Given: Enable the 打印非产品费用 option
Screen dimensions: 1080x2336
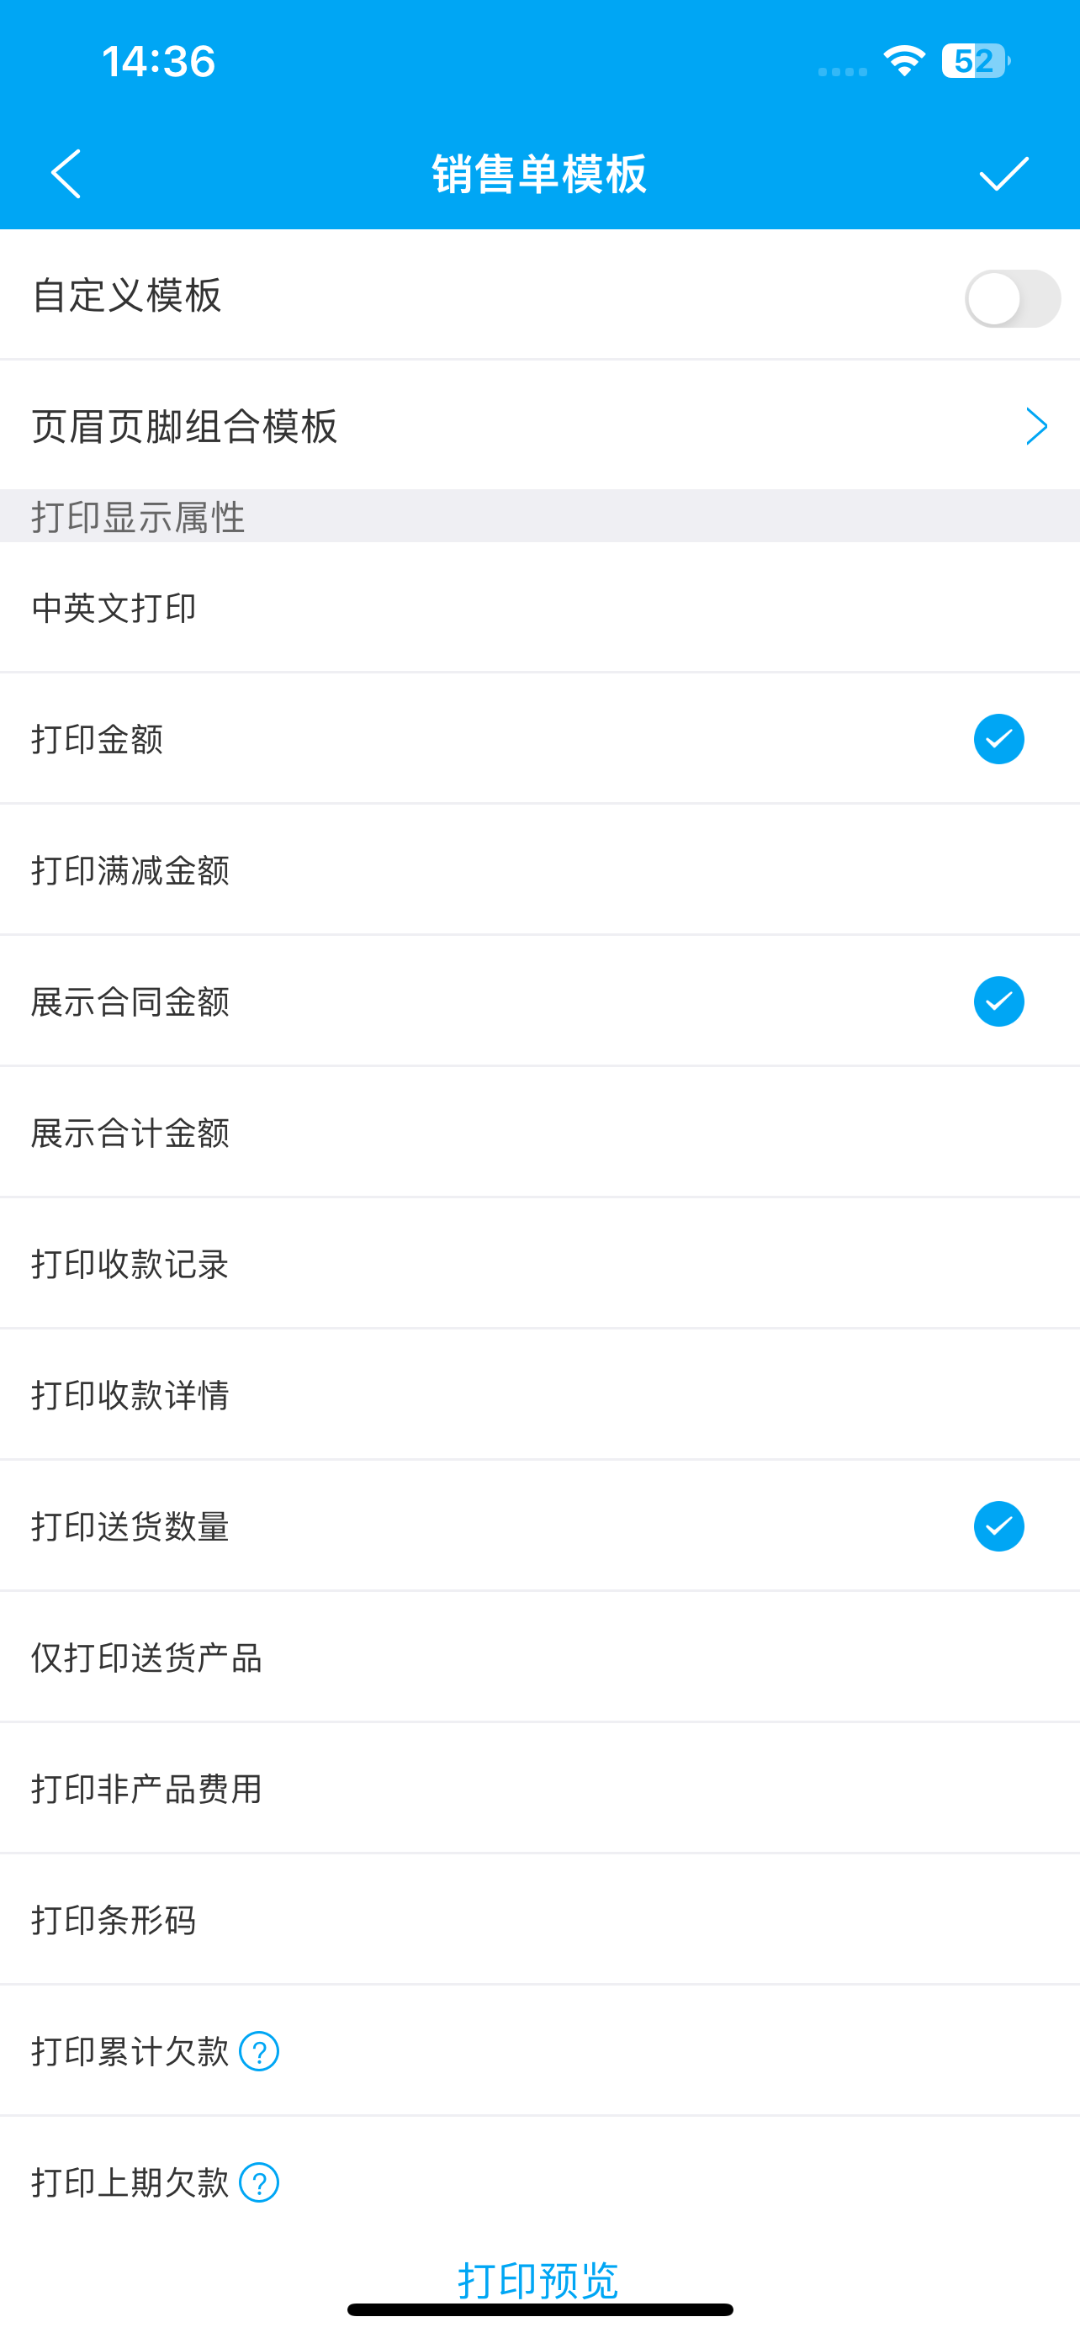Looking at the screenshot, I should click(x=540, y=1788).
